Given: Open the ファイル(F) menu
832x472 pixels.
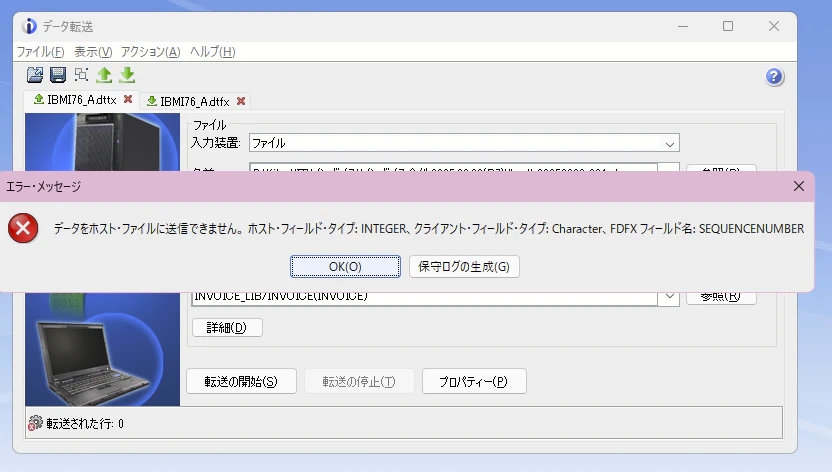Looking at the screenshot, I should [40, 52].
